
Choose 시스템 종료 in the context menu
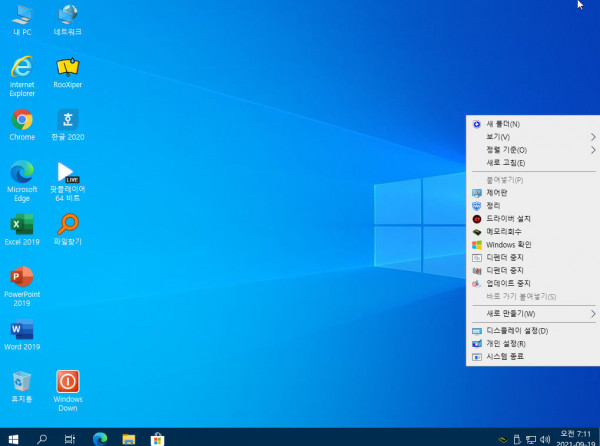[533, 357]
